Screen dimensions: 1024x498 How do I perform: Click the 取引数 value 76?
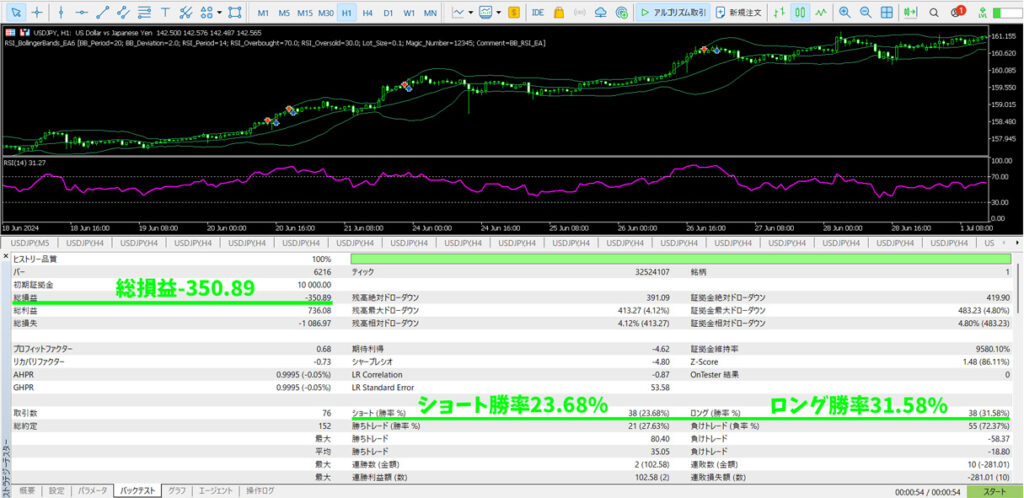point(327,414)
